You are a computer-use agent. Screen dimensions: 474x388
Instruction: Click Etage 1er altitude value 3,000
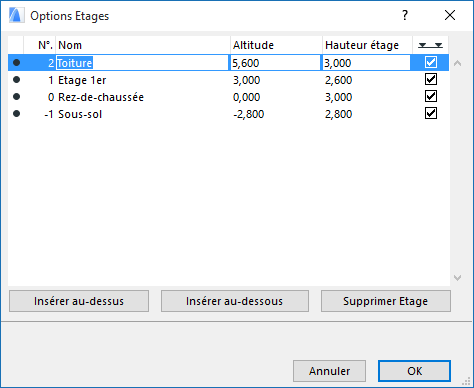[x=246, y=80]
